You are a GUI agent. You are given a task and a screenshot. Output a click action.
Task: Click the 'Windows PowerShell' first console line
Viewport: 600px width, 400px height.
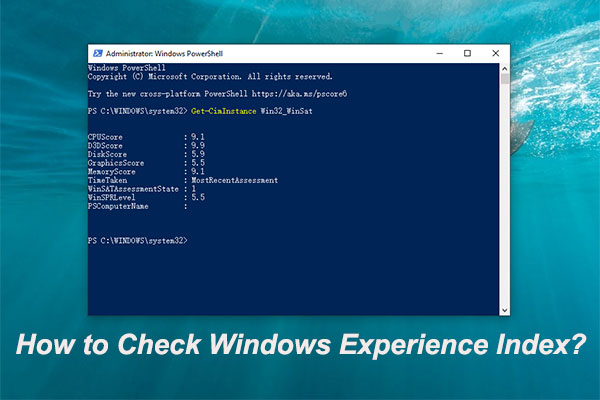(127, 68)
